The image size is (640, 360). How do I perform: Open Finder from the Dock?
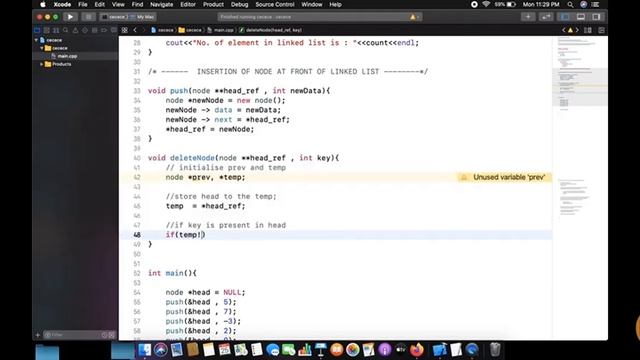tap(144, 350)
